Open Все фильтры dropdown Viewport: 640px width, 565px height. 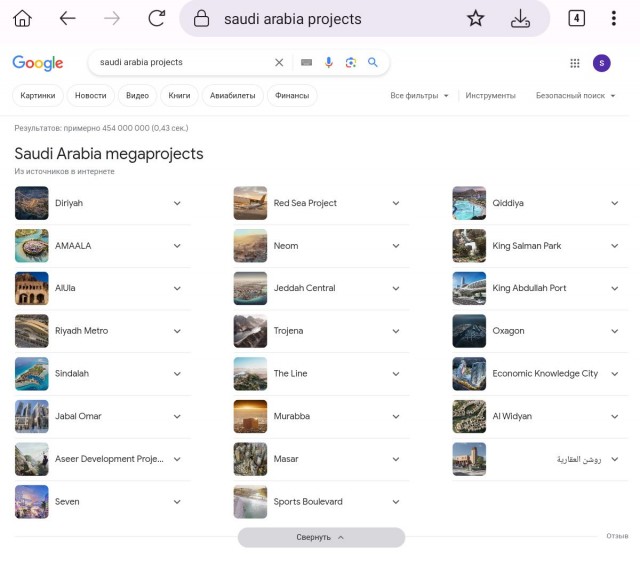419,96
